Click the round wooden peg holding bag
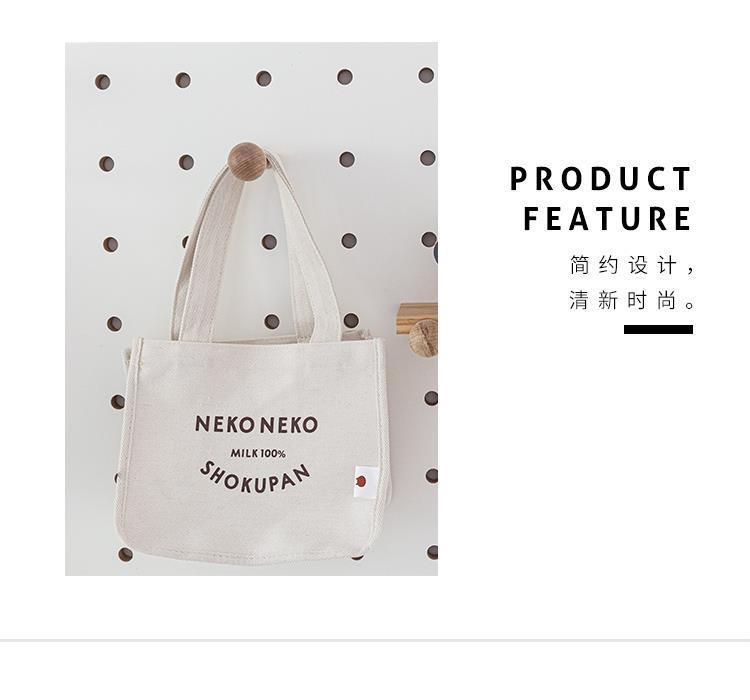Screen dimensions: 750x700 247,161
